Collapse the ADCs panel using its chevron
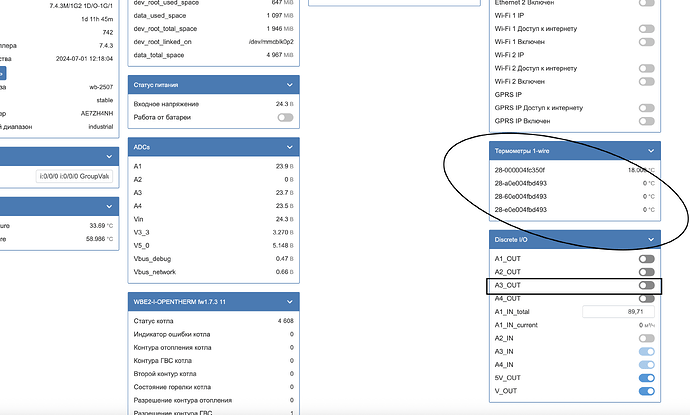 [289, 147]
